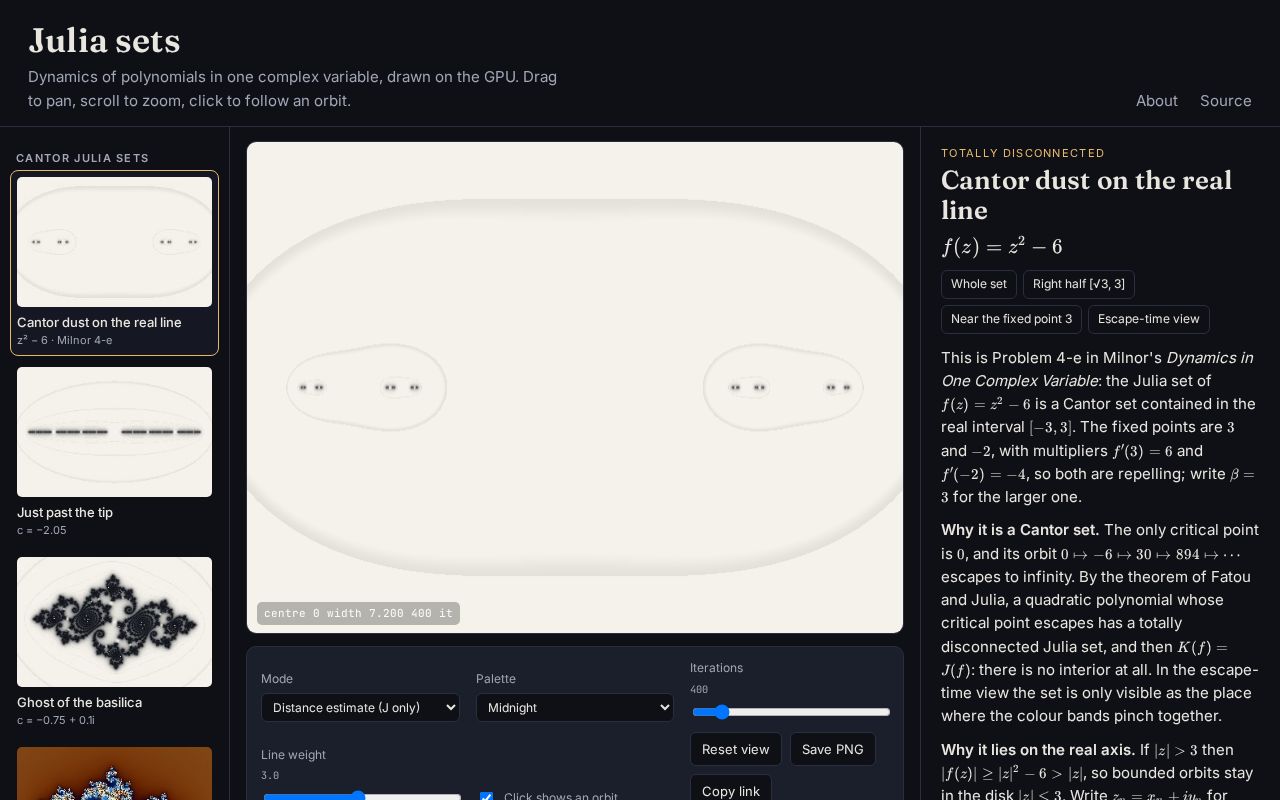Click the Copy link button
The width and height of the screenshot is (1280, 800).
[731, 790]
